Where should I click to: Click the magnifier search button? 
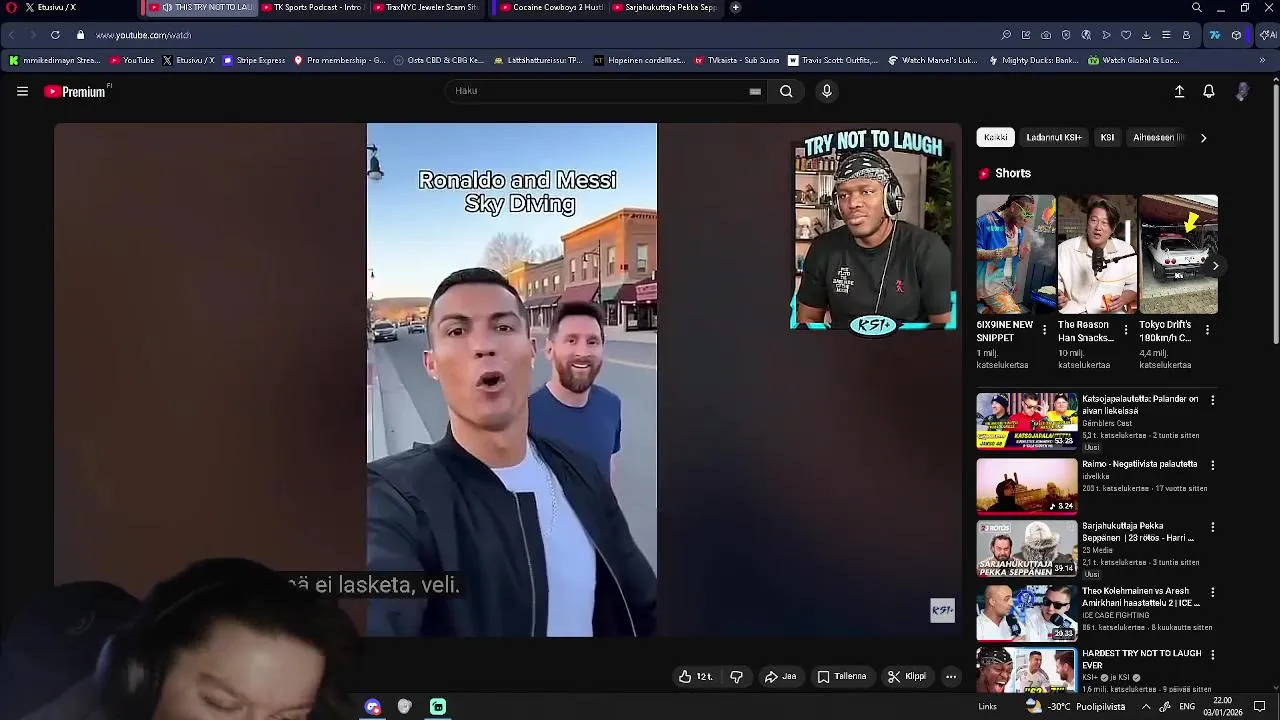(x=786, y=91)
